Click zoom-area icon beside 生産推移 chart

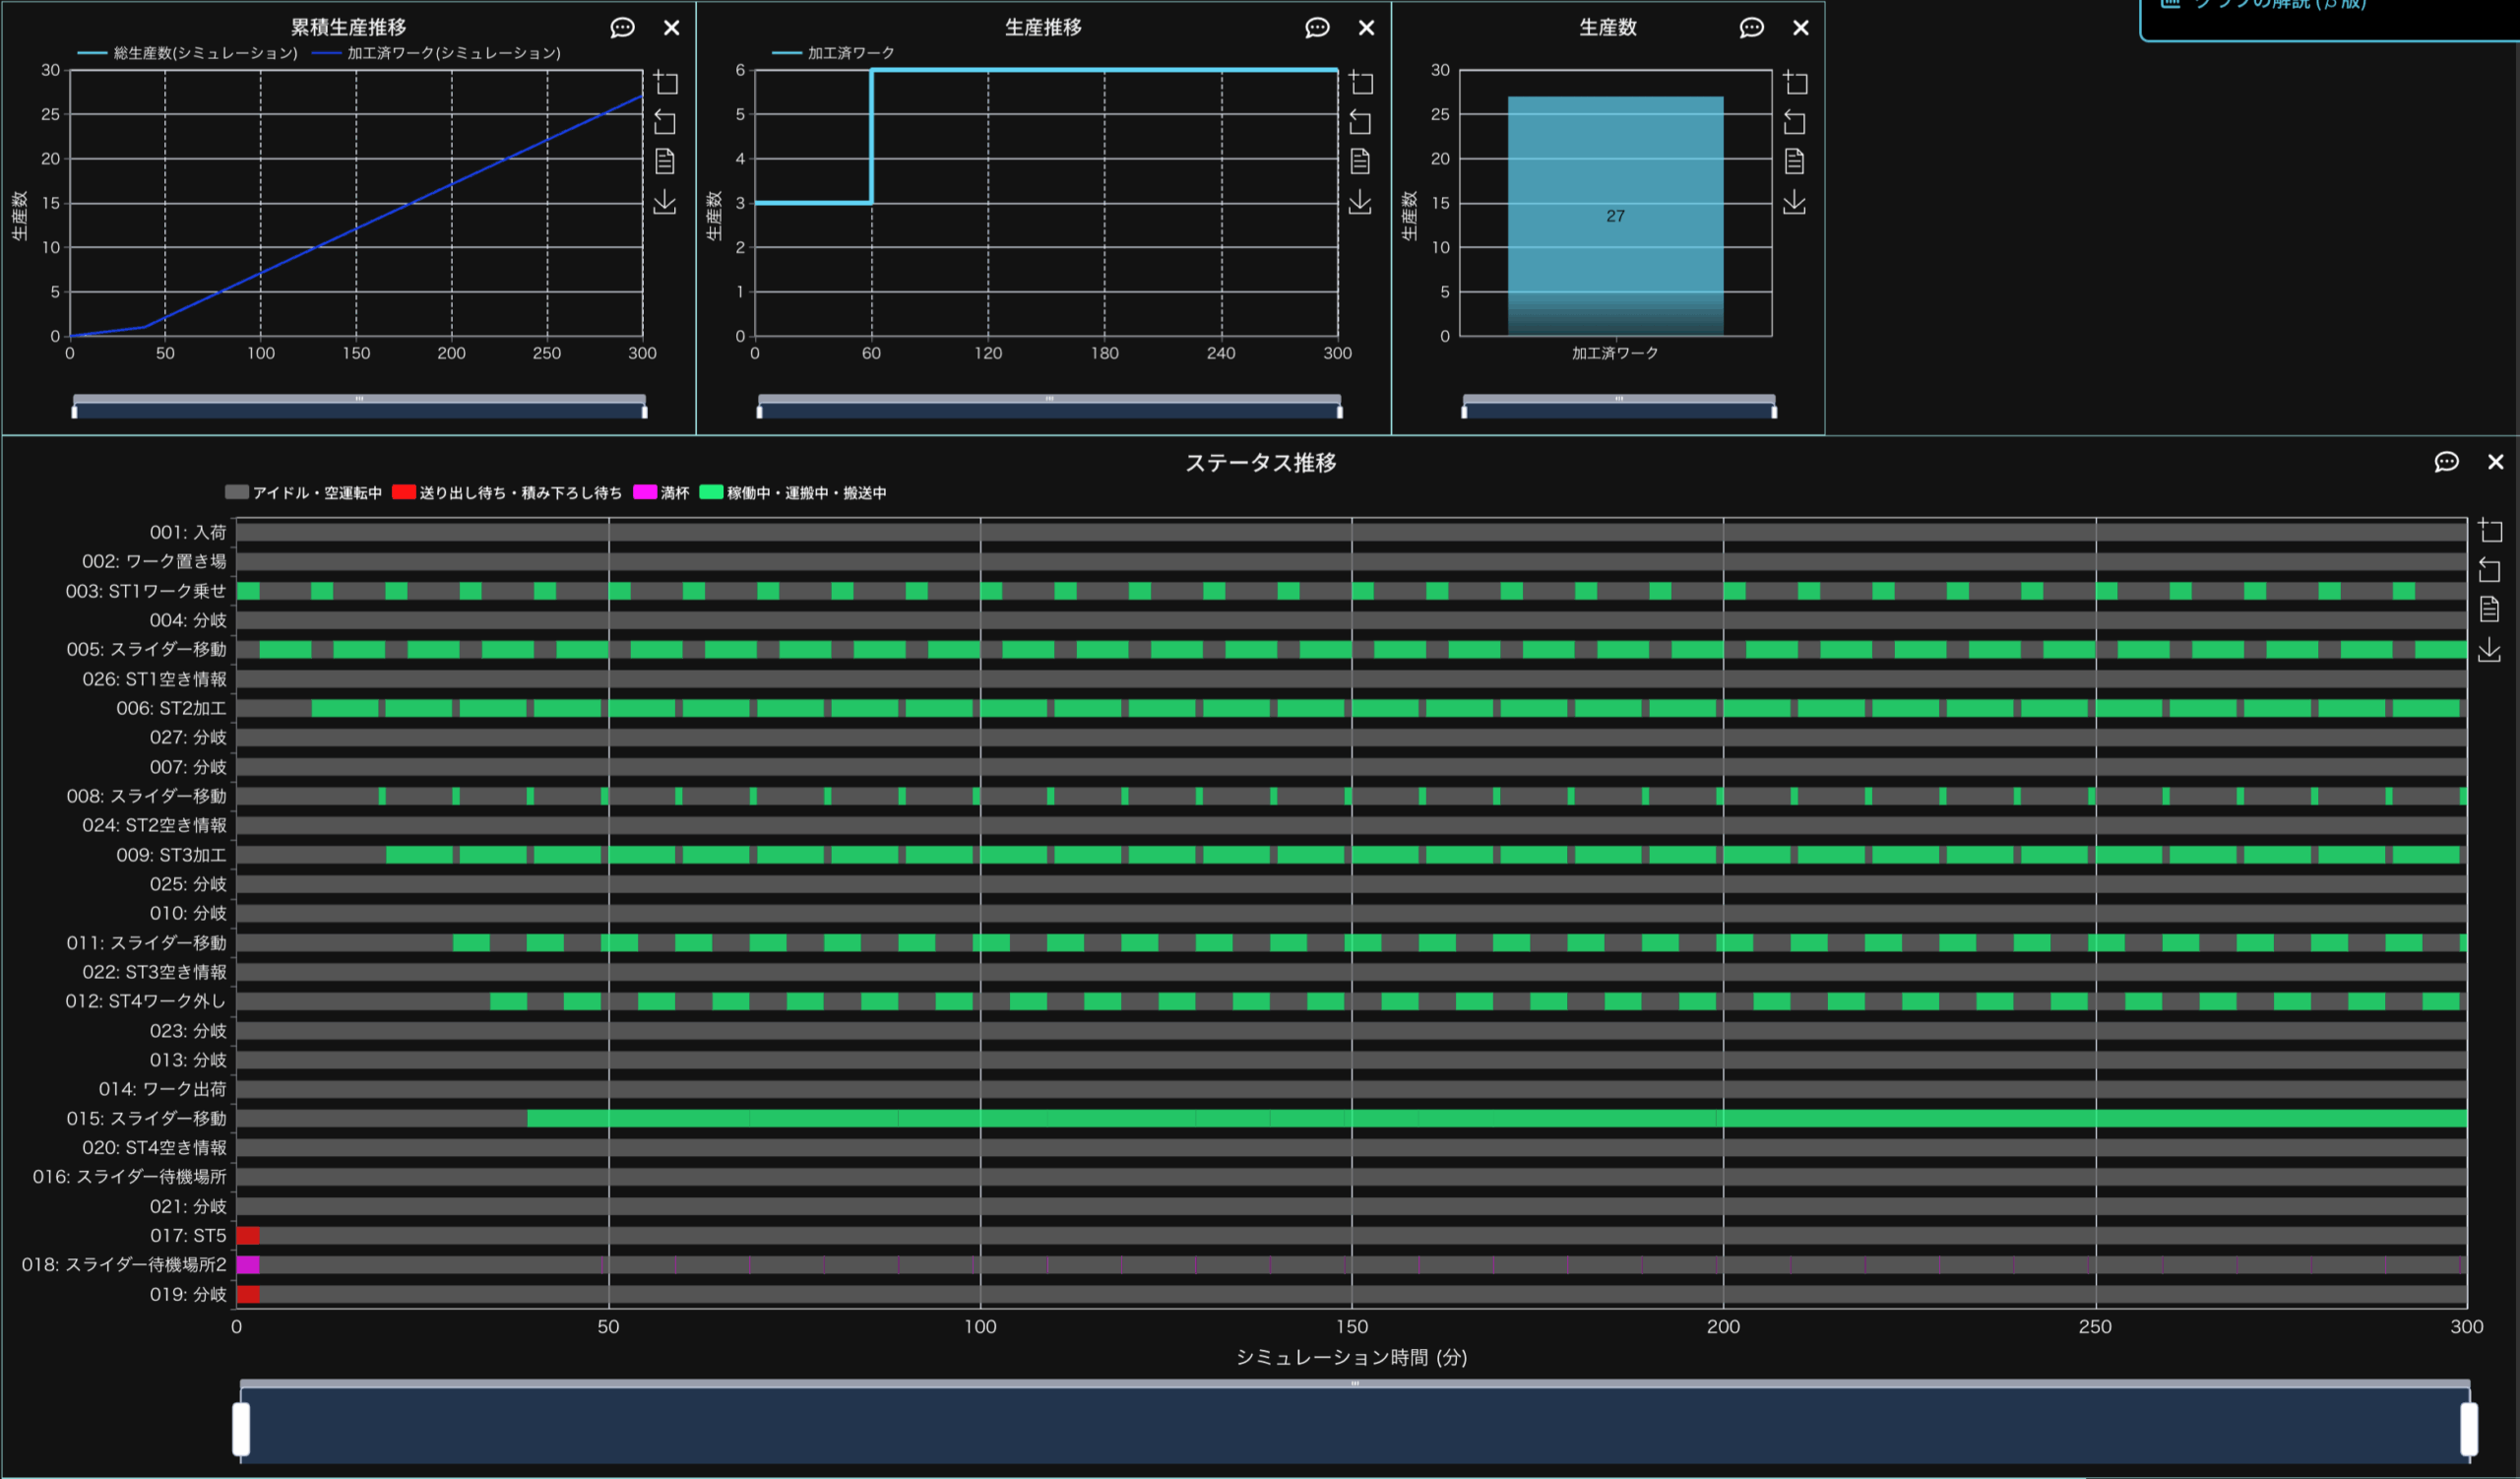coord(1361,82)
